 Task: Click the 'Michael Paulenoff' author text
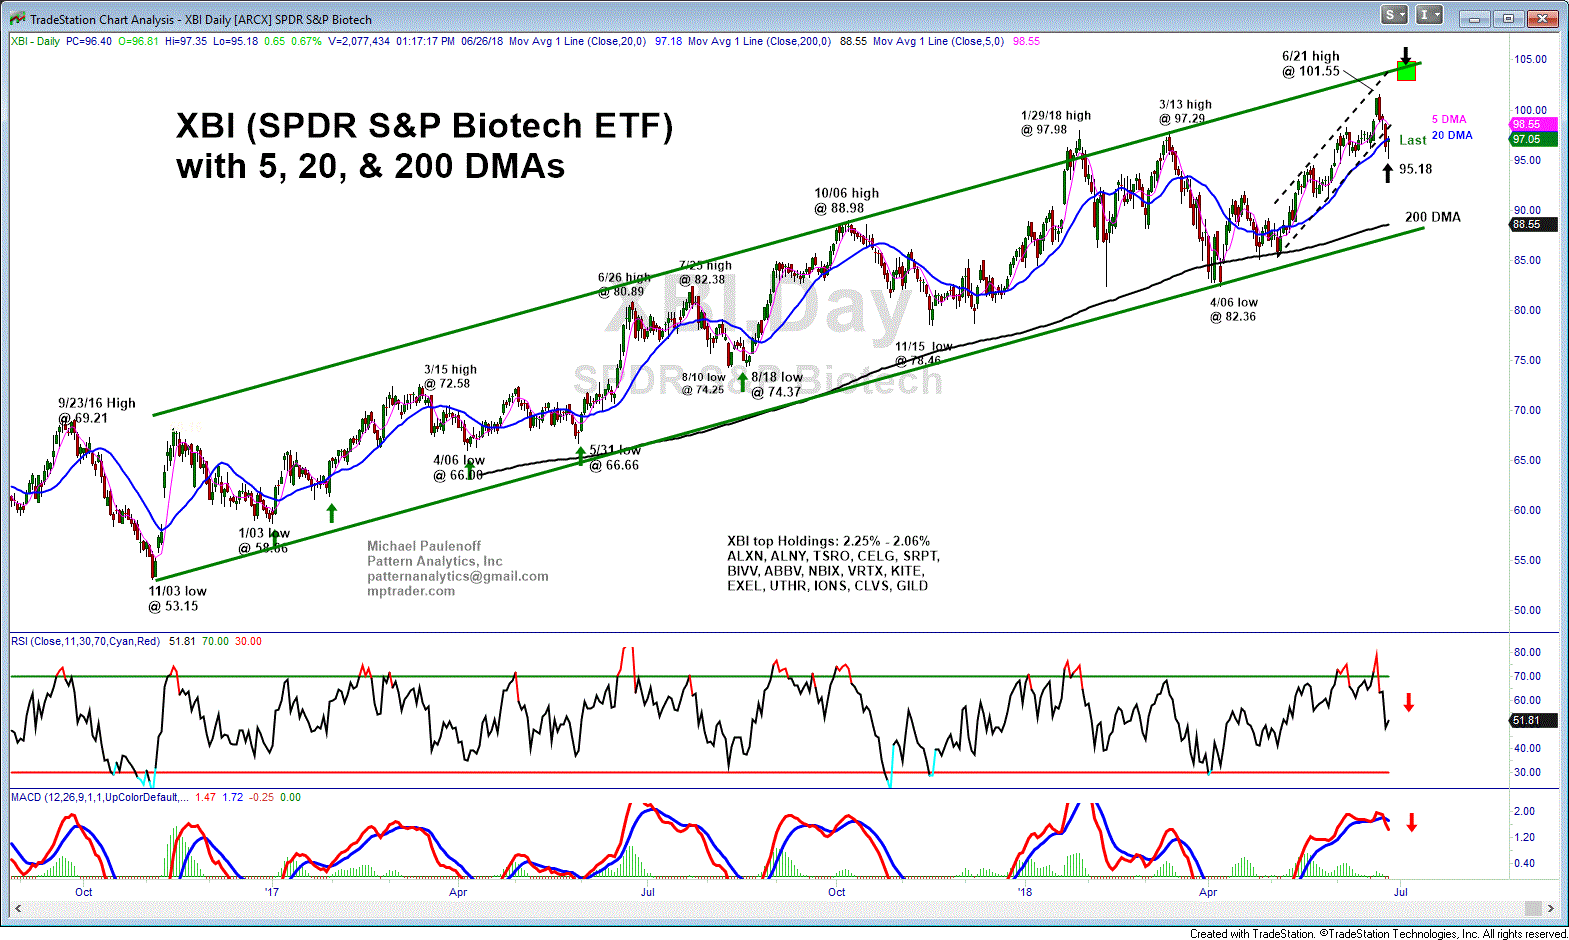coord(424,546)
